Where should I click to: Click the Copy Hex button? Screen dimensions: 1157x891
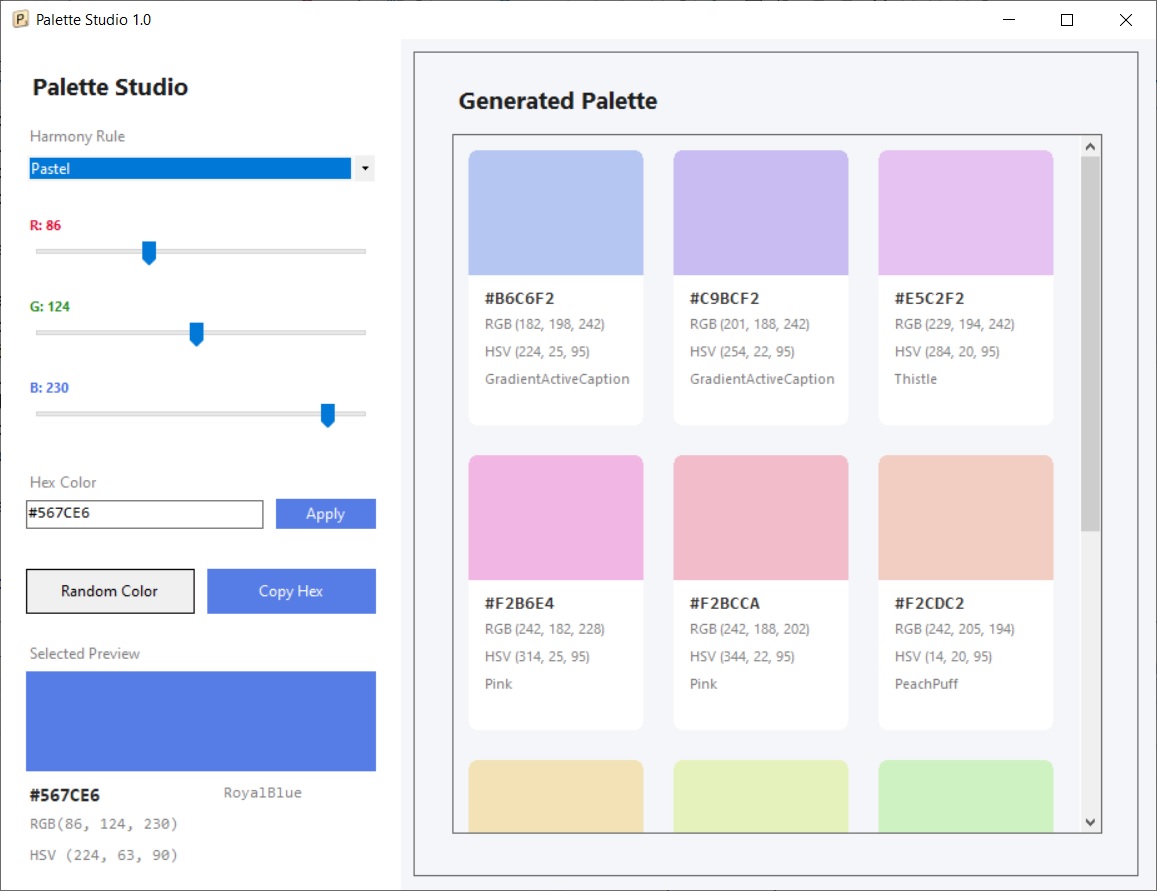(x=291, y=591)
